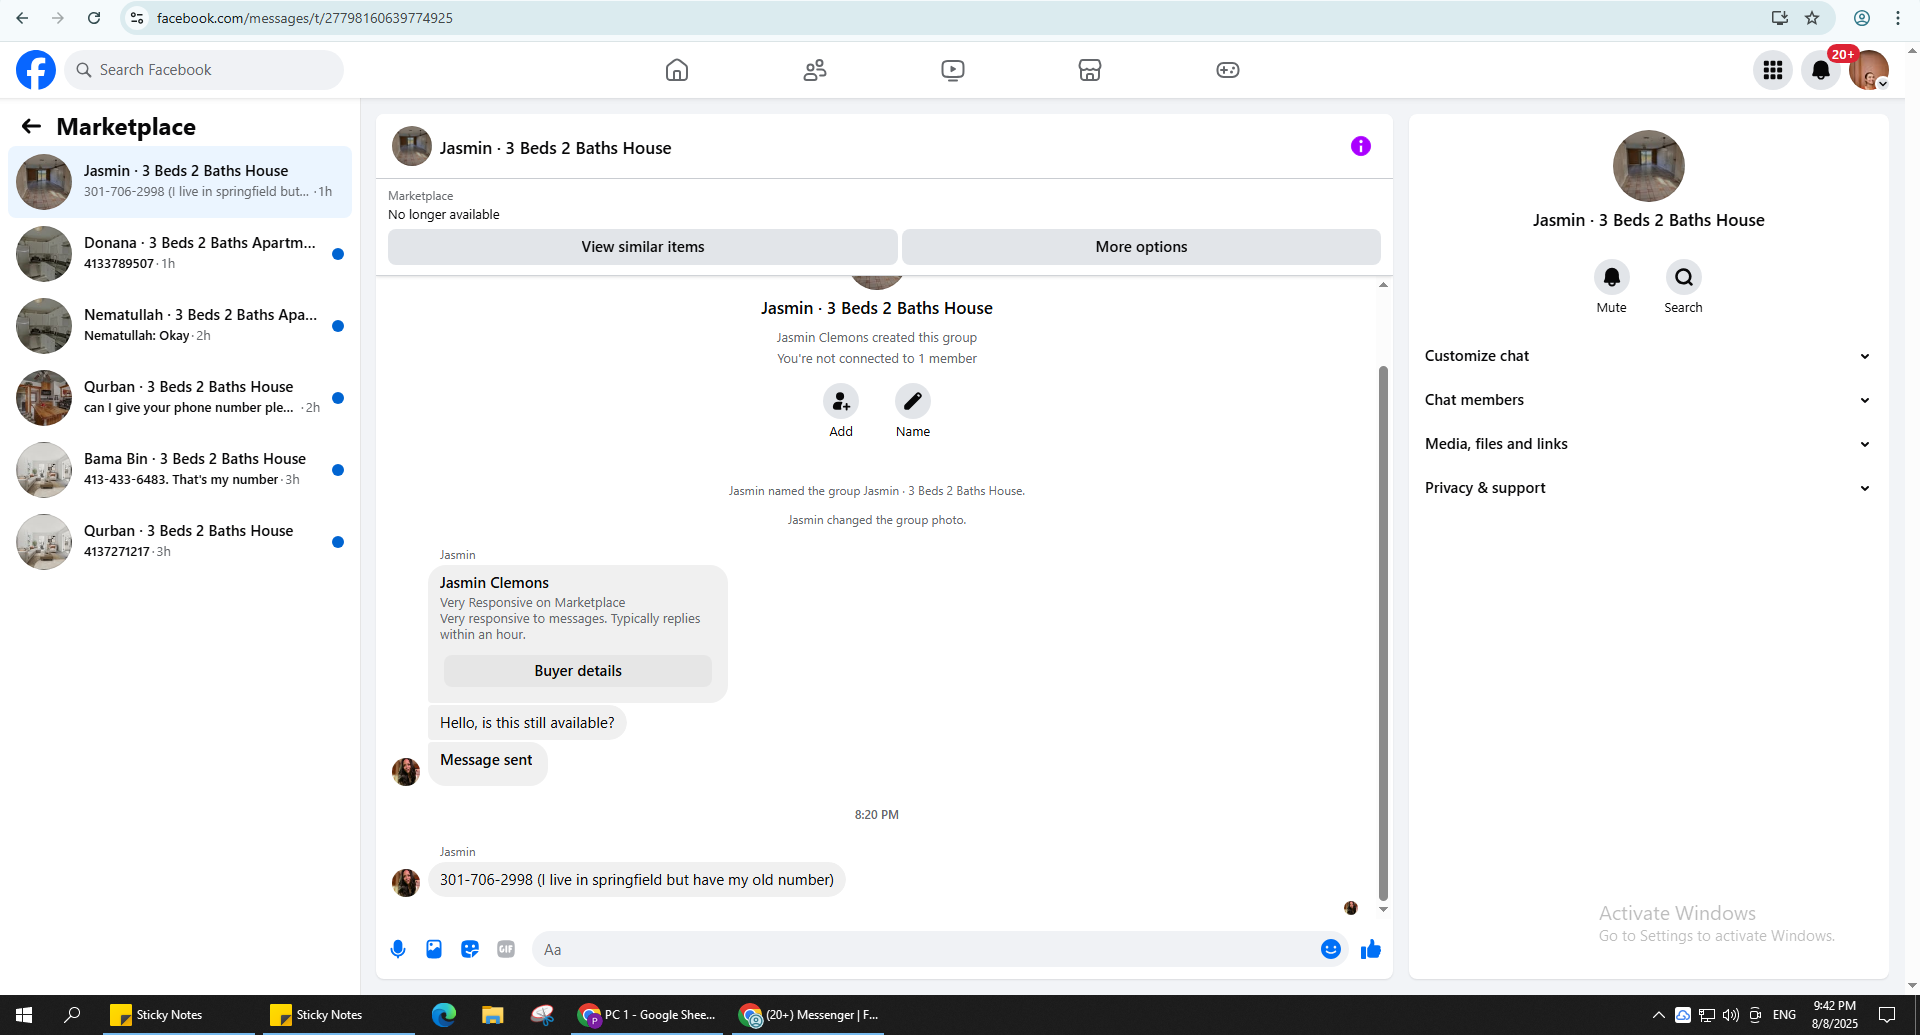Mute the conversation using bell icon

[1611, 277]
